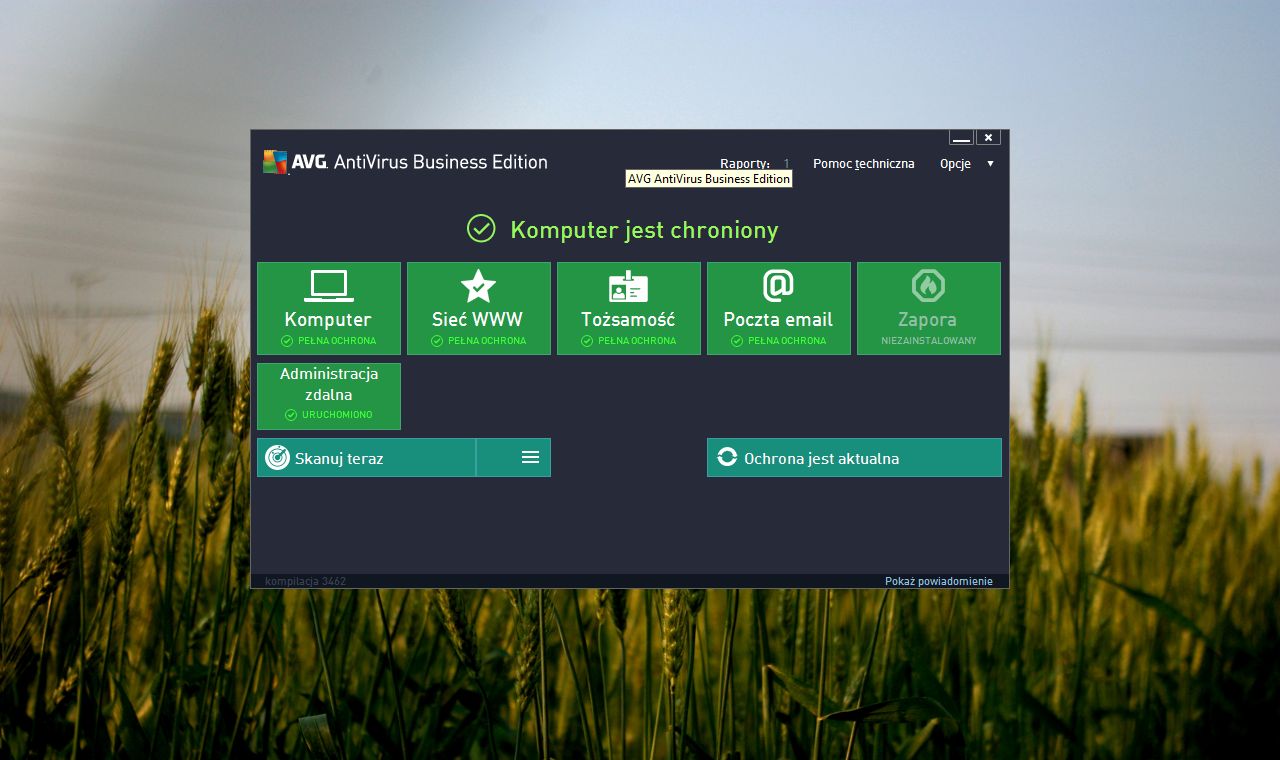Start a scan with Skanuj teraz
This screenshot has height=760, width=1280.
pos(366,457)
